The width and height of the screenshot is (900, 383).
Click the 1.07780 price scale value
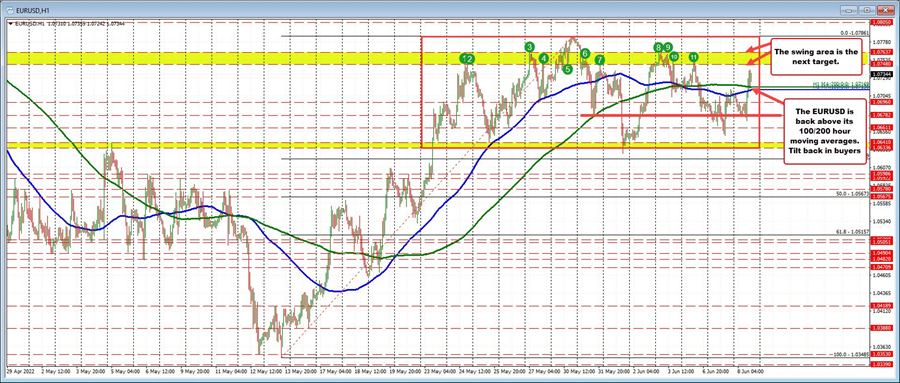pos(882,42)
